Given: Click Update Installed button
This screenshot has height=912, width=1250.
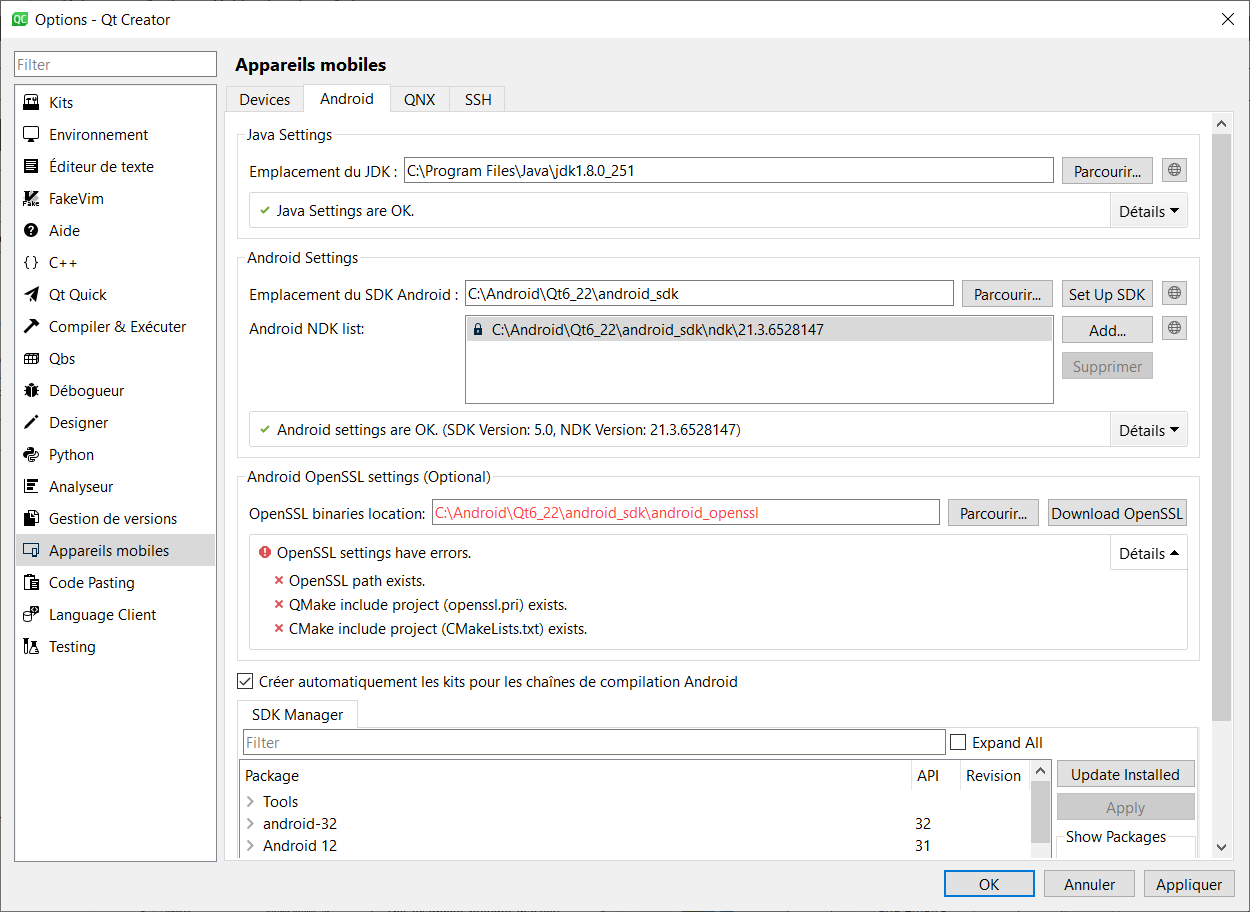Looking at the screenshot, I should [x=1125, y=774].
